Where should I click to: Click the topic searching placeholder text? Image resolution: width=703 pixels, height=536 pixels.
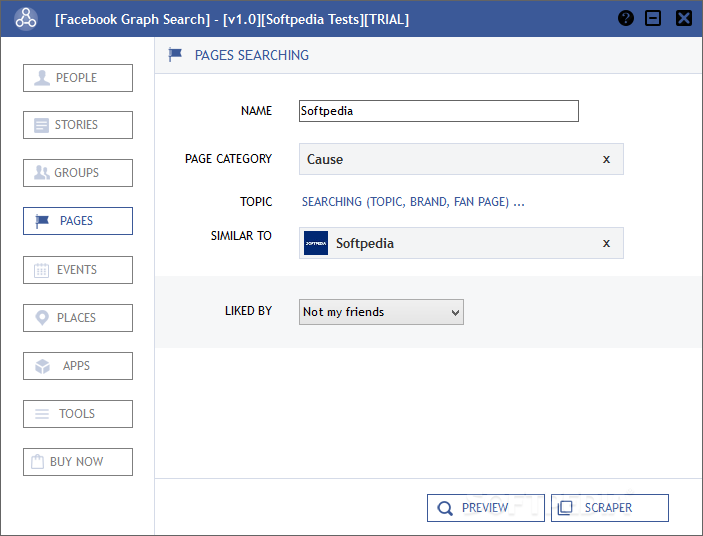(x=413, y=202)
